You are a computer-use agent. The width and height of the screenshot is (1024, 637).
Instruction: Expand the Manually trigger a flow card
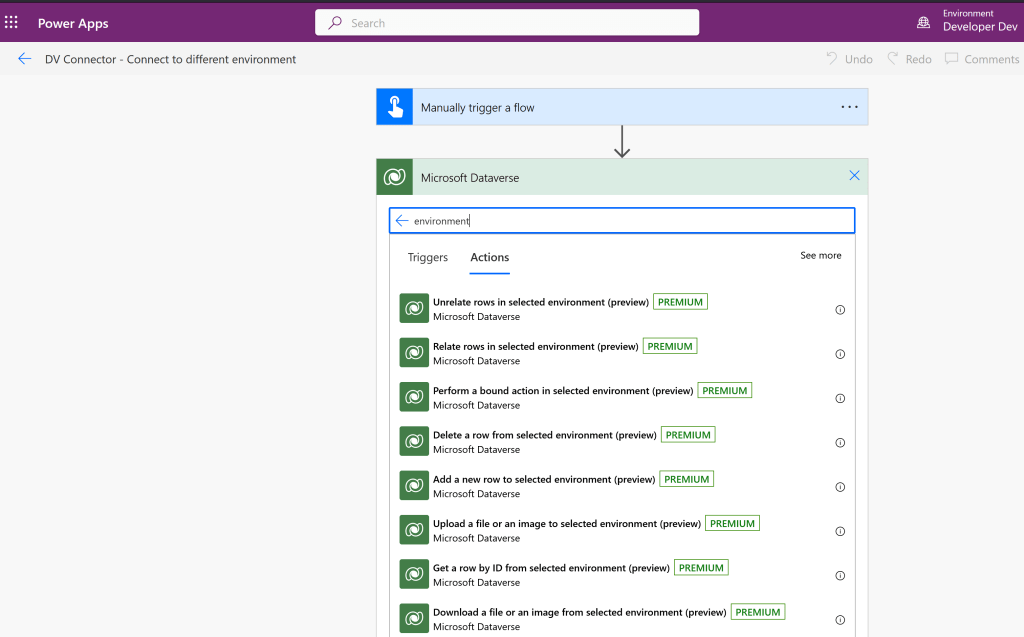[600, 107]
